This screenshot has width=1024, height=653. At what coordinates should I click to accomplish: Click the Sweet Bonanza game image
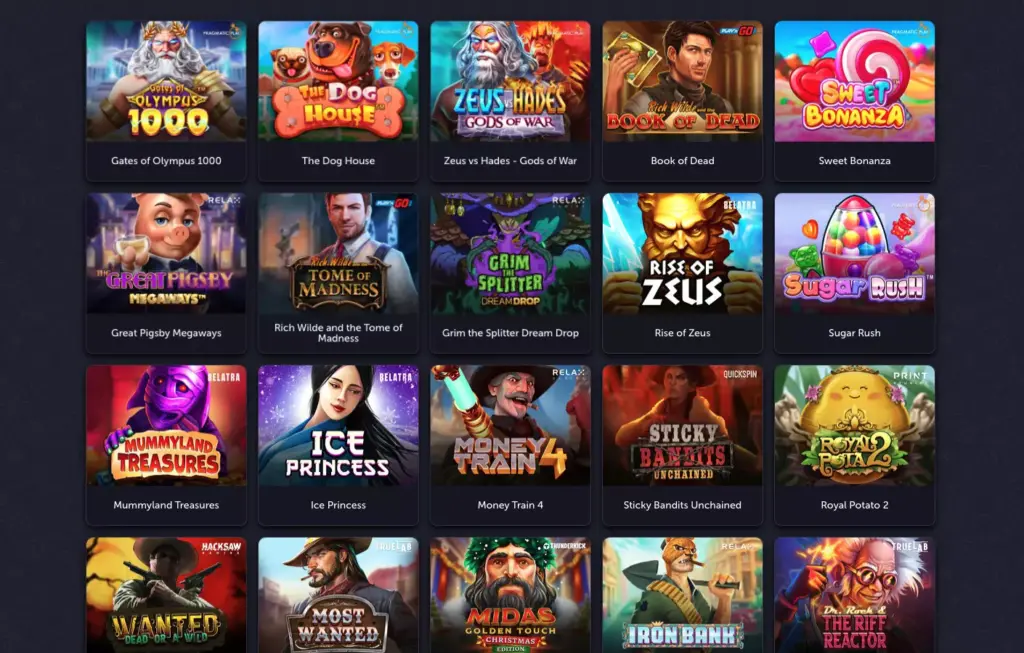pos(854,81)
